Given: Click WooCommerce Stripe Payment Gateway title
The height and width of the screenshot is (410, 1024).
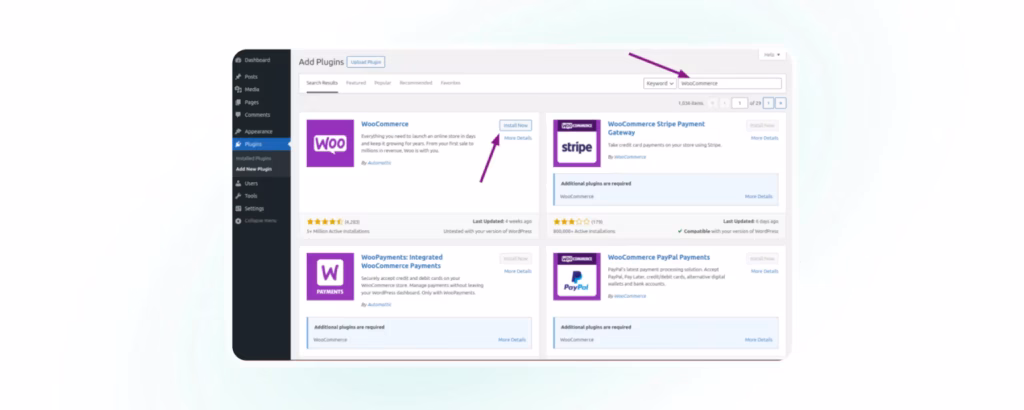Looking at the screenshot, I should coord(656,127).
